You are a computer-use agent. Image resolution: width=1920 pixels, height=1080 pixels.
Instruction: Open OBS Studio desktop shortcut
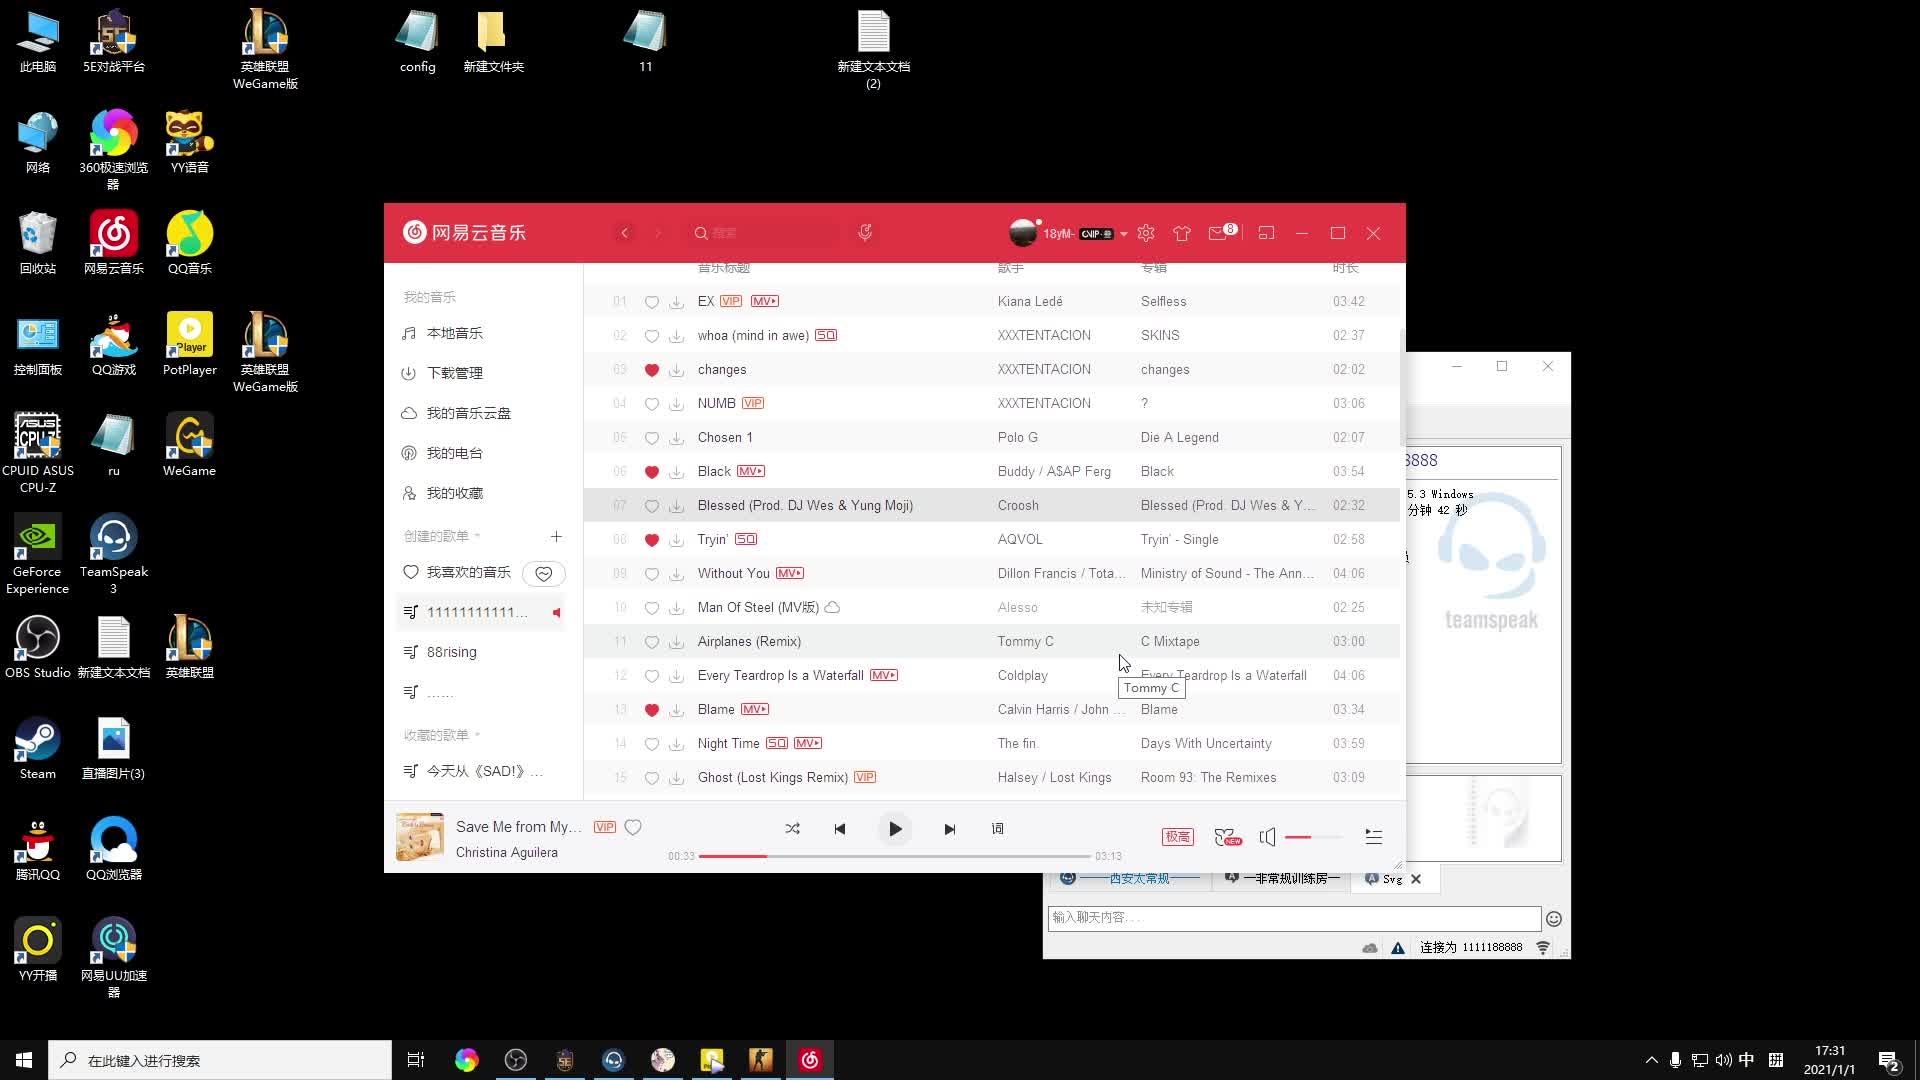coord(38,648)
